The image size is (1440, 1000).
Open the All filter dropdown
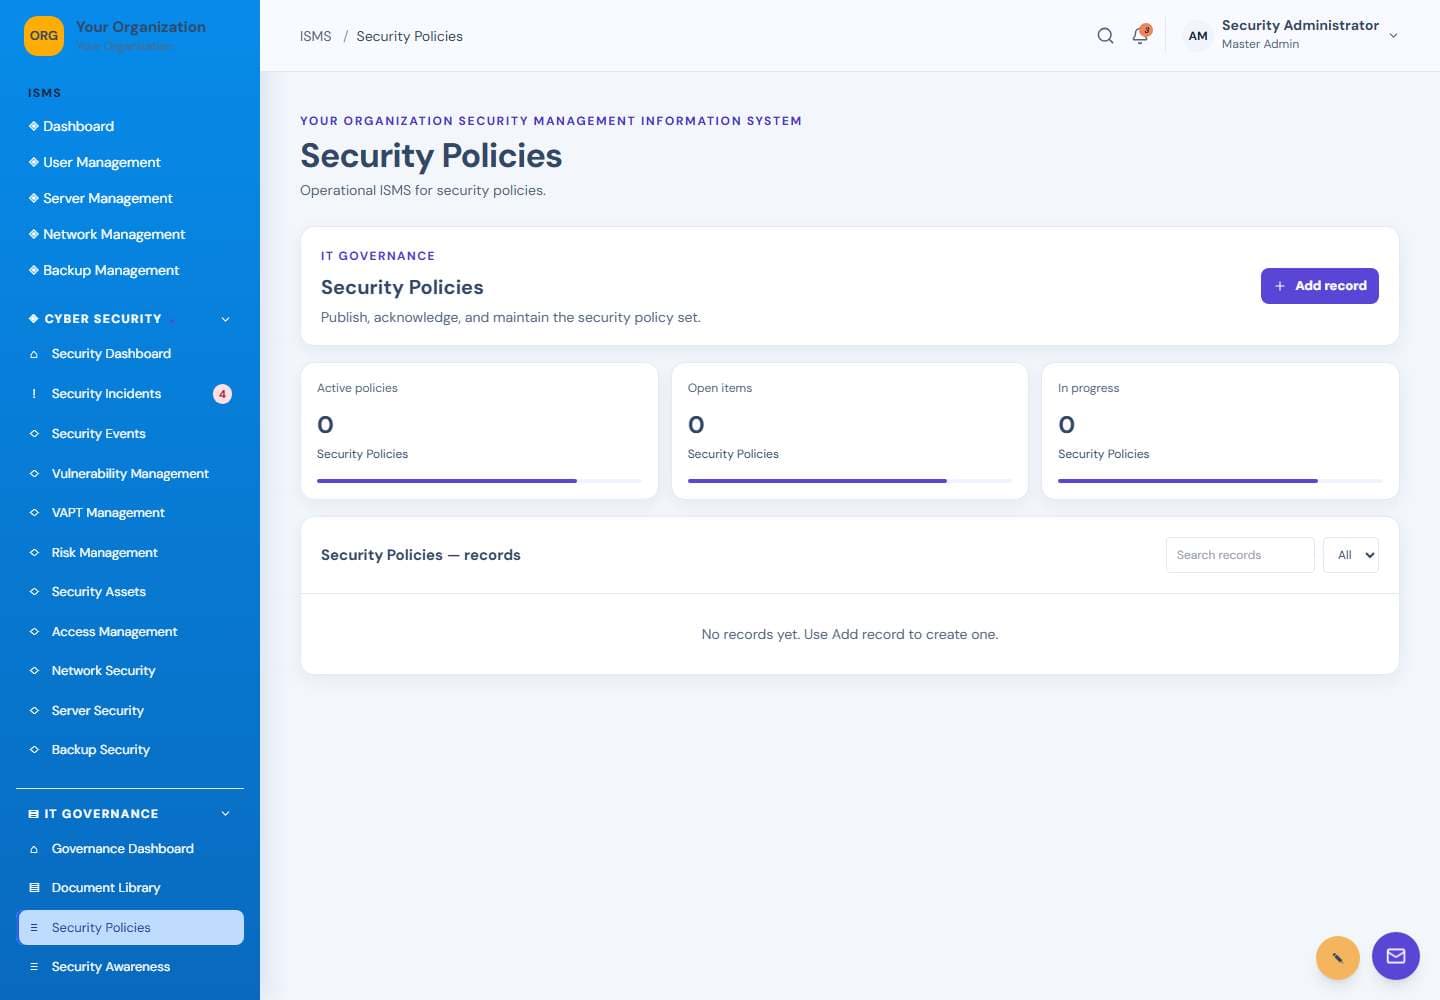coord(1351,555)
